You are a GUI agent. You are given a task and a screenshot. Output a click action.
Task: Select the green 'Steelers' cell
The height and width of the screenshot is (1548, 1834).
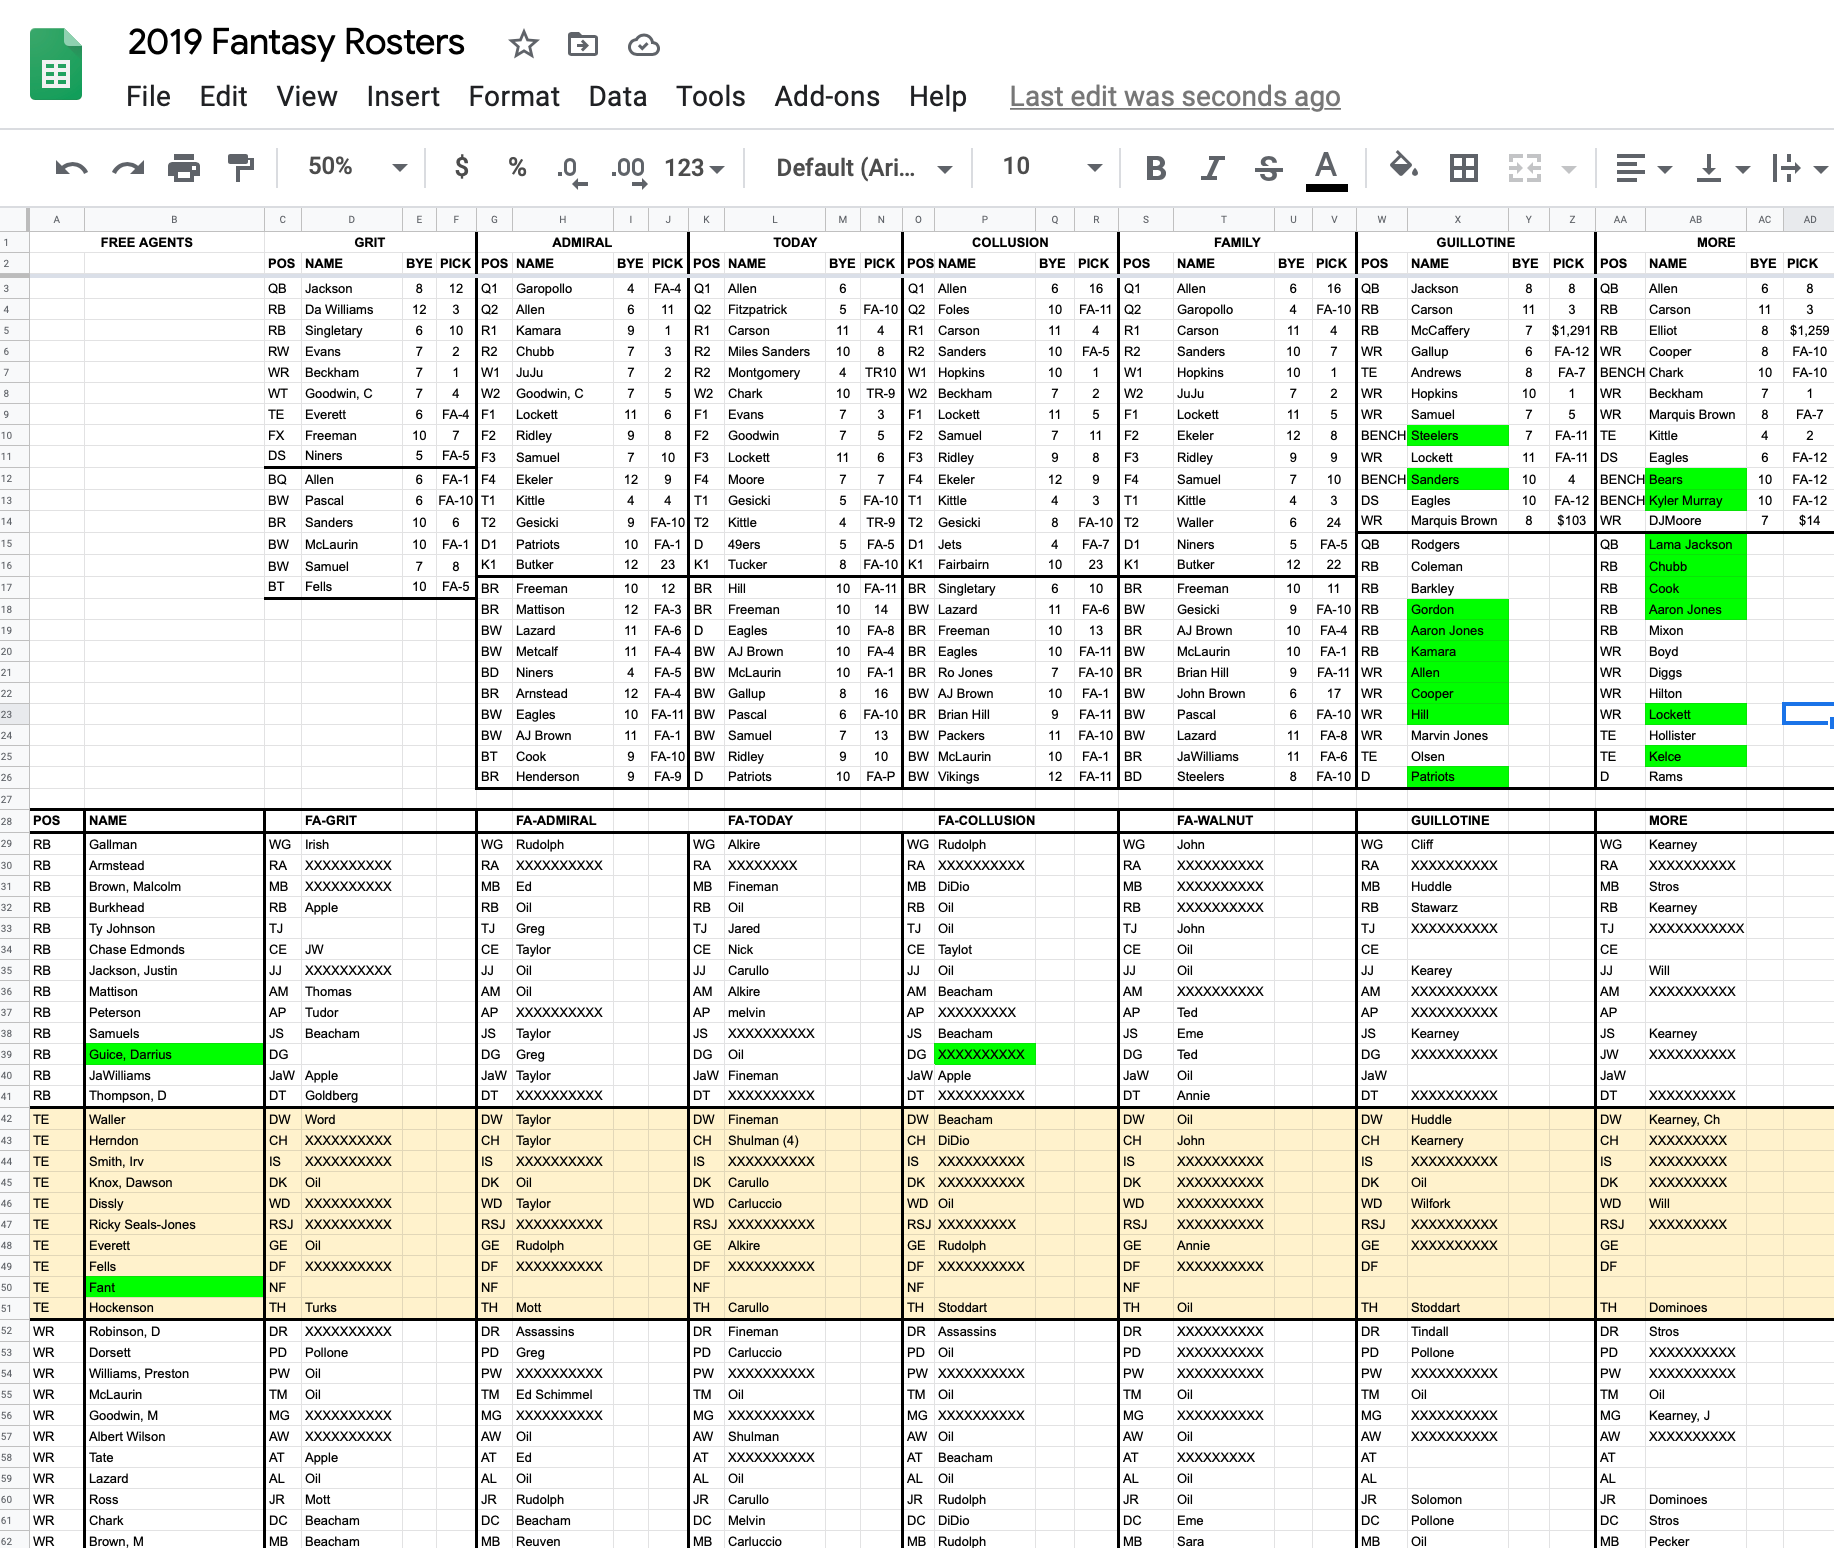tap(1458, 435)
